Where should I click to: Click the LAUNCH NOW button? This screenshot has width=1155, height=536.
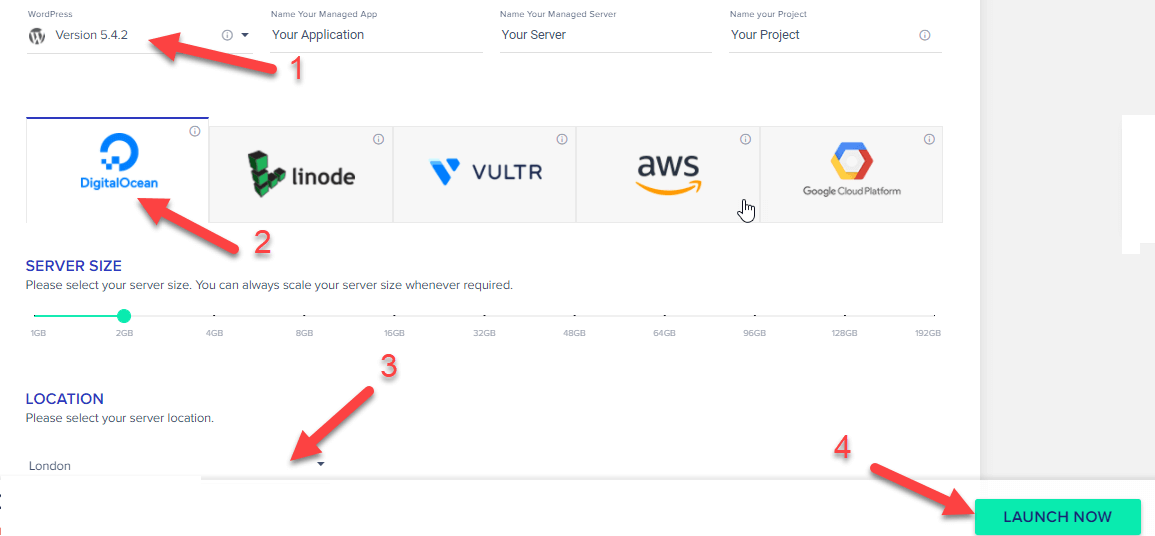1057,517
